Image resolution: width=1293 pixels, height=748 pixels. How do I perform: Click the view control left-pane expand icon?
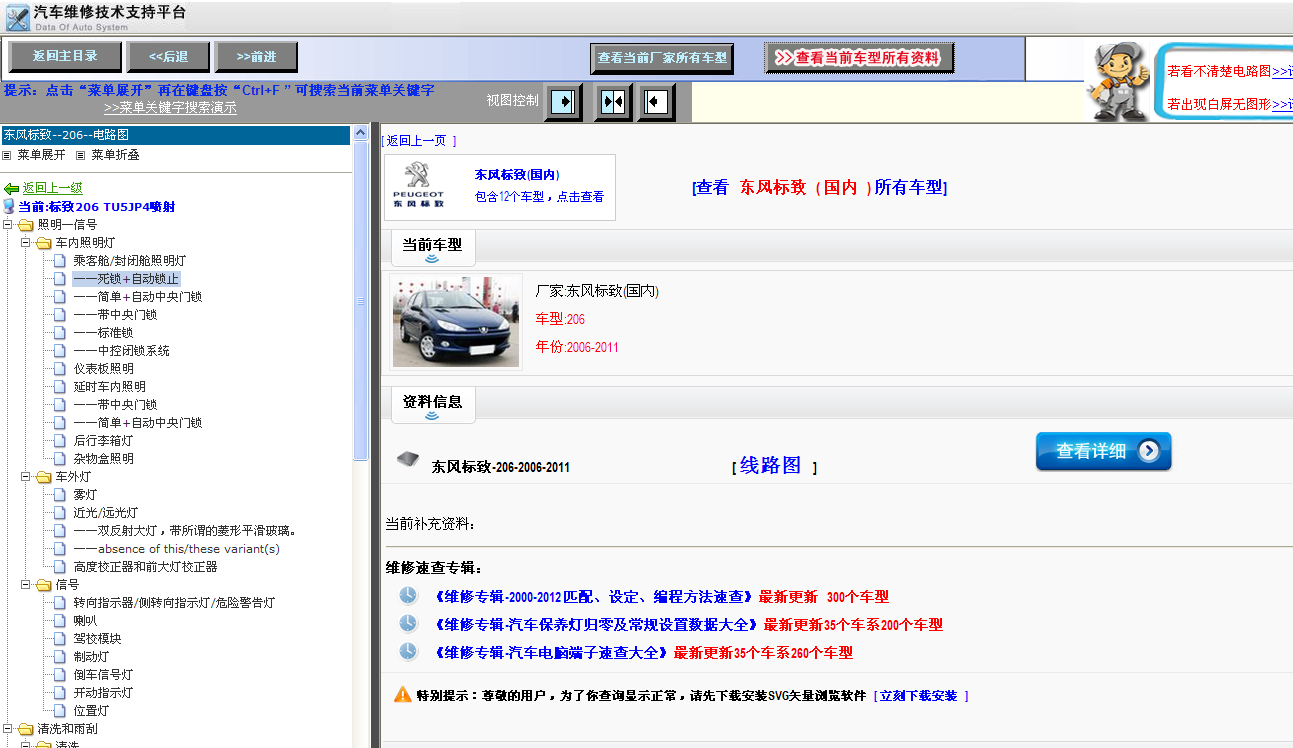click(563, 101)
